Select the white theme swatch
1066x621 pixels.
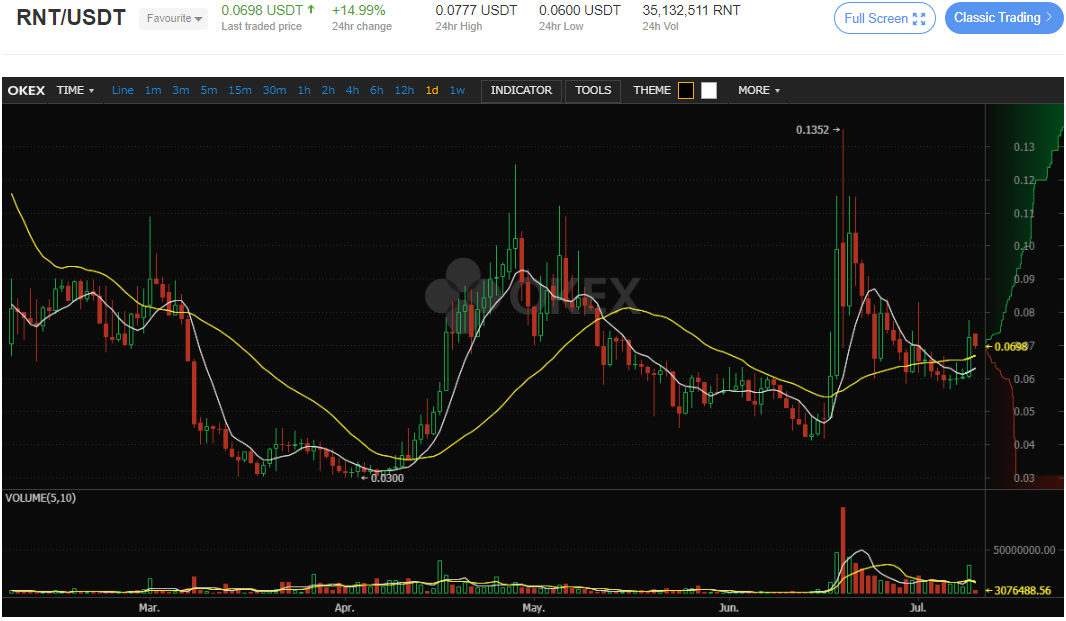click(709, 90)
